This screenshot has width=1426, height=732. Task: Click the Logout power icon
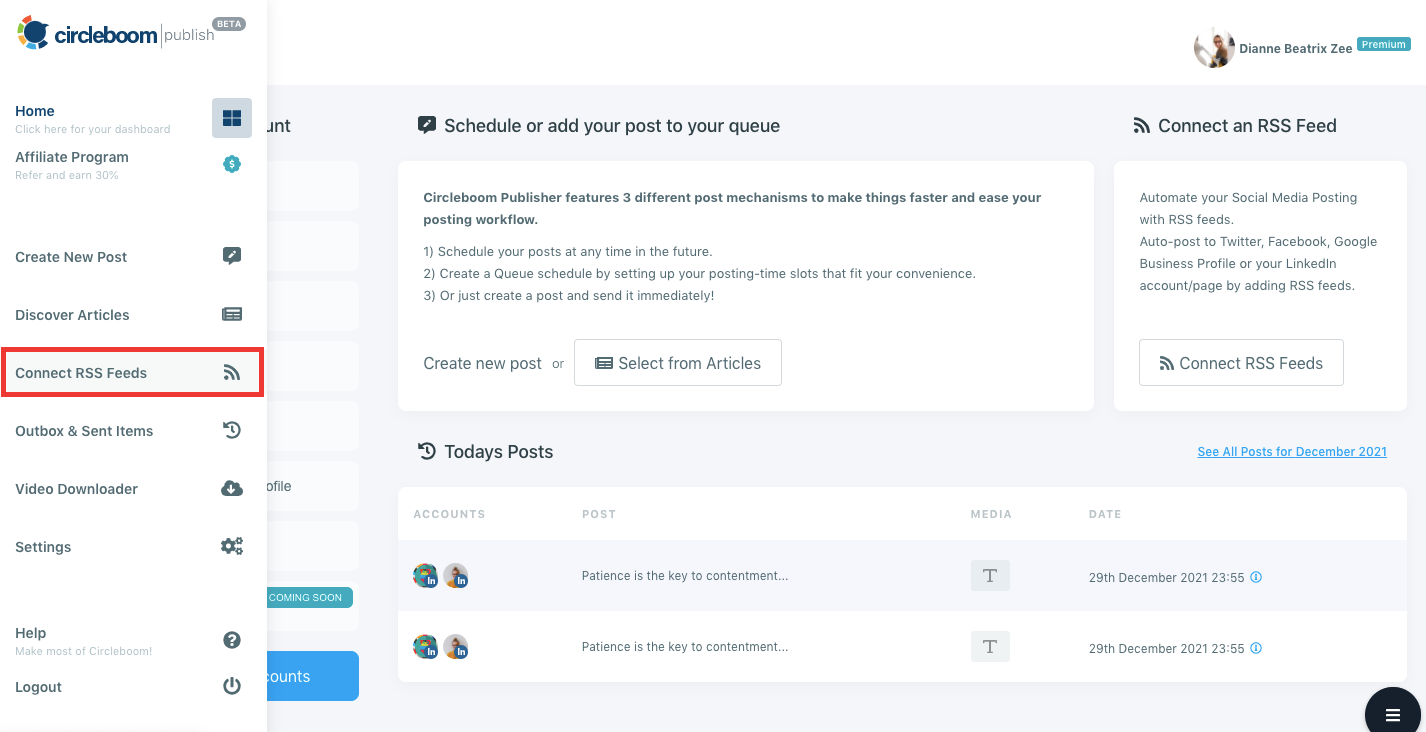(231, 685)
